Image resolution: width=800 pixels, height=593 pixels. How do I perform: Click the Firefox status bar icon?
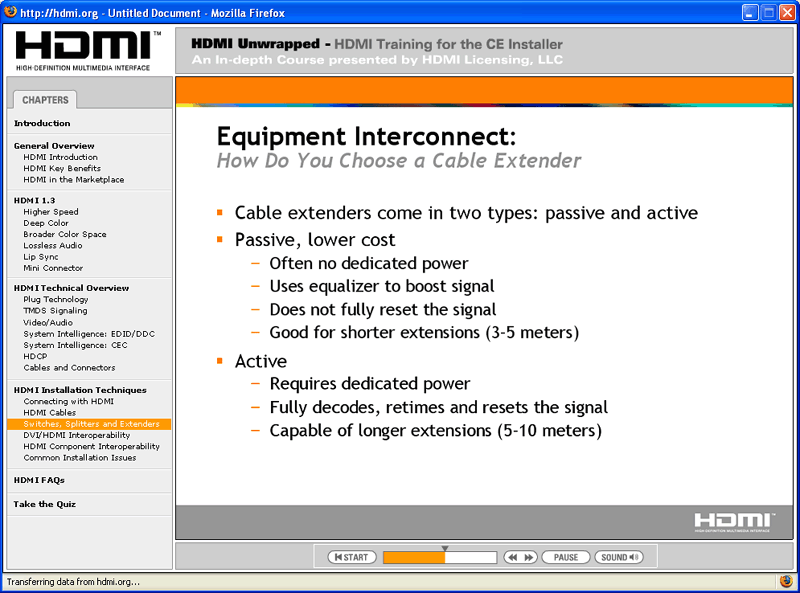[786, 581]
